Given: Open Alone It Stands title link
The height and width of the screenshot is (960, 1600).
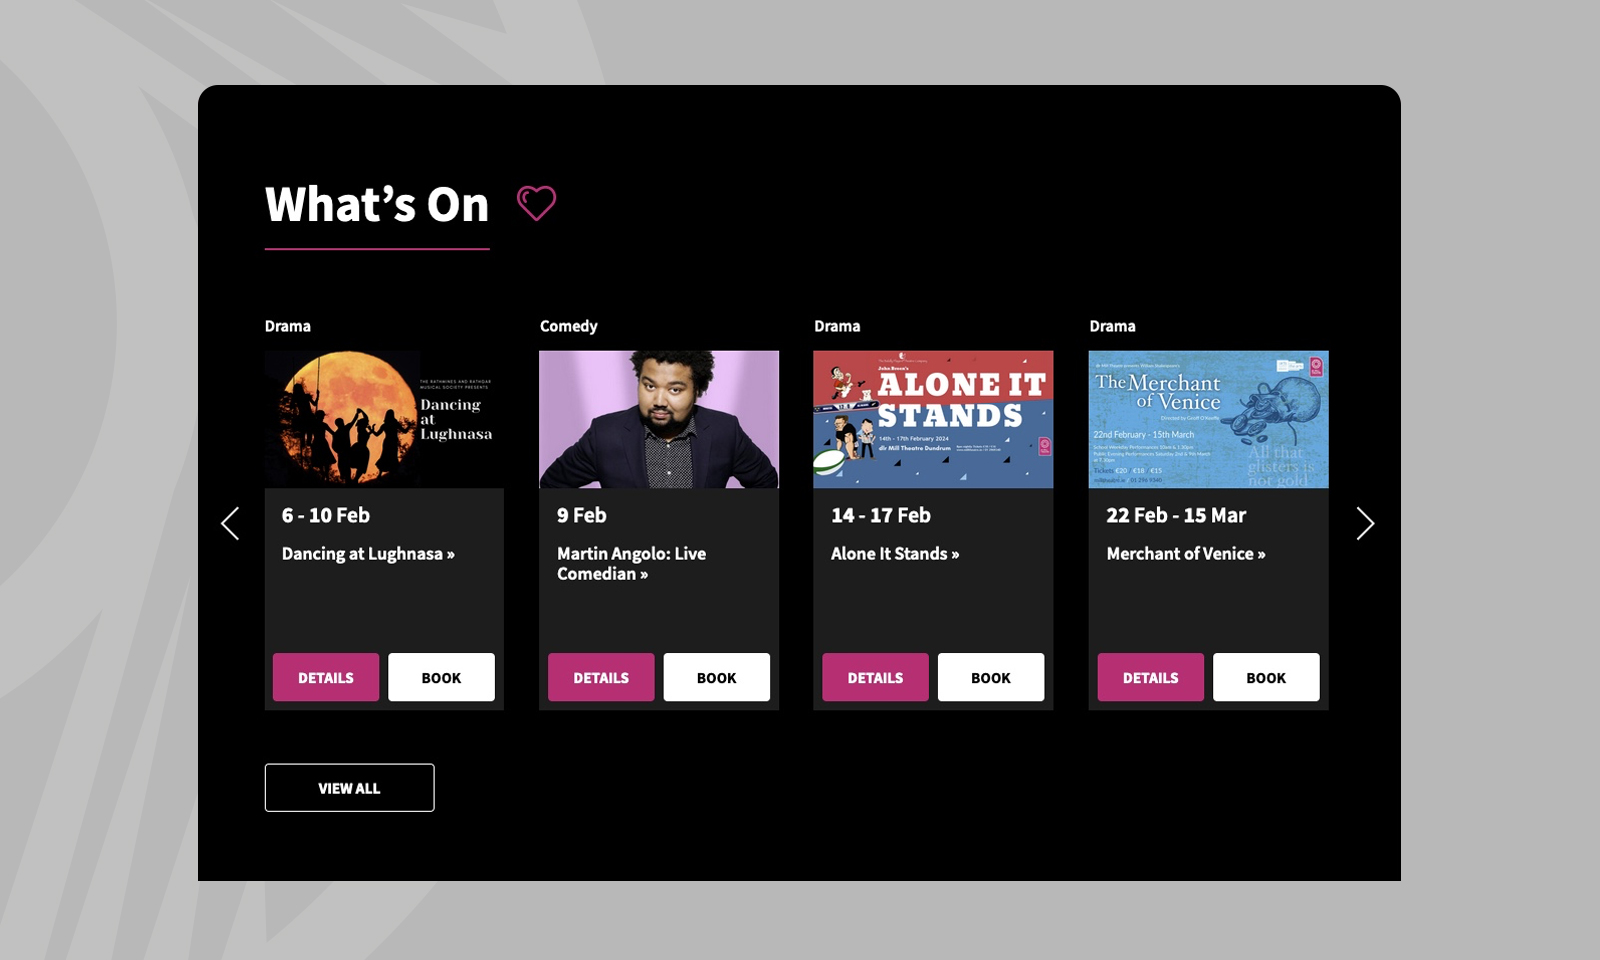Looking at the screenshot, I should click(895, 554).
